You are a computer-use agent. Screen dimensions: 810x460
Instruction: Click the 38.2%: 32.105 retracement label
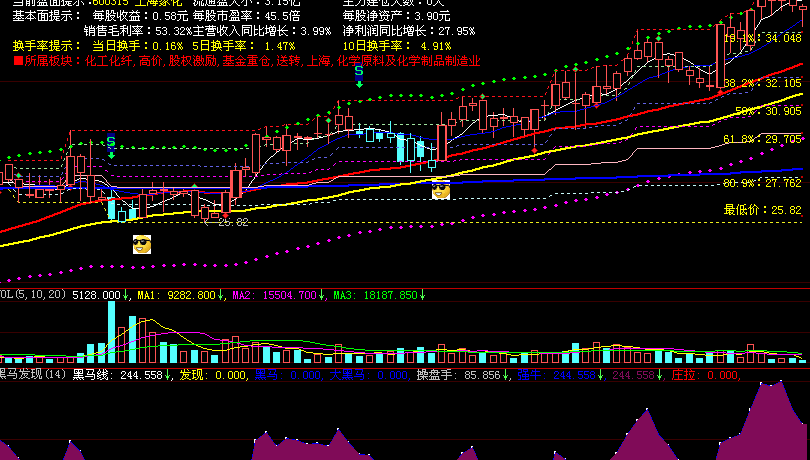pyautogui.click(x=762, y=83)
